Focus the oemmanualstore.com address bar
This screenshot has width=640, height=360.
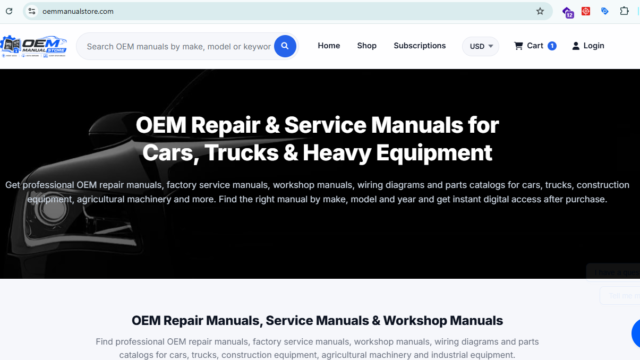287,11
